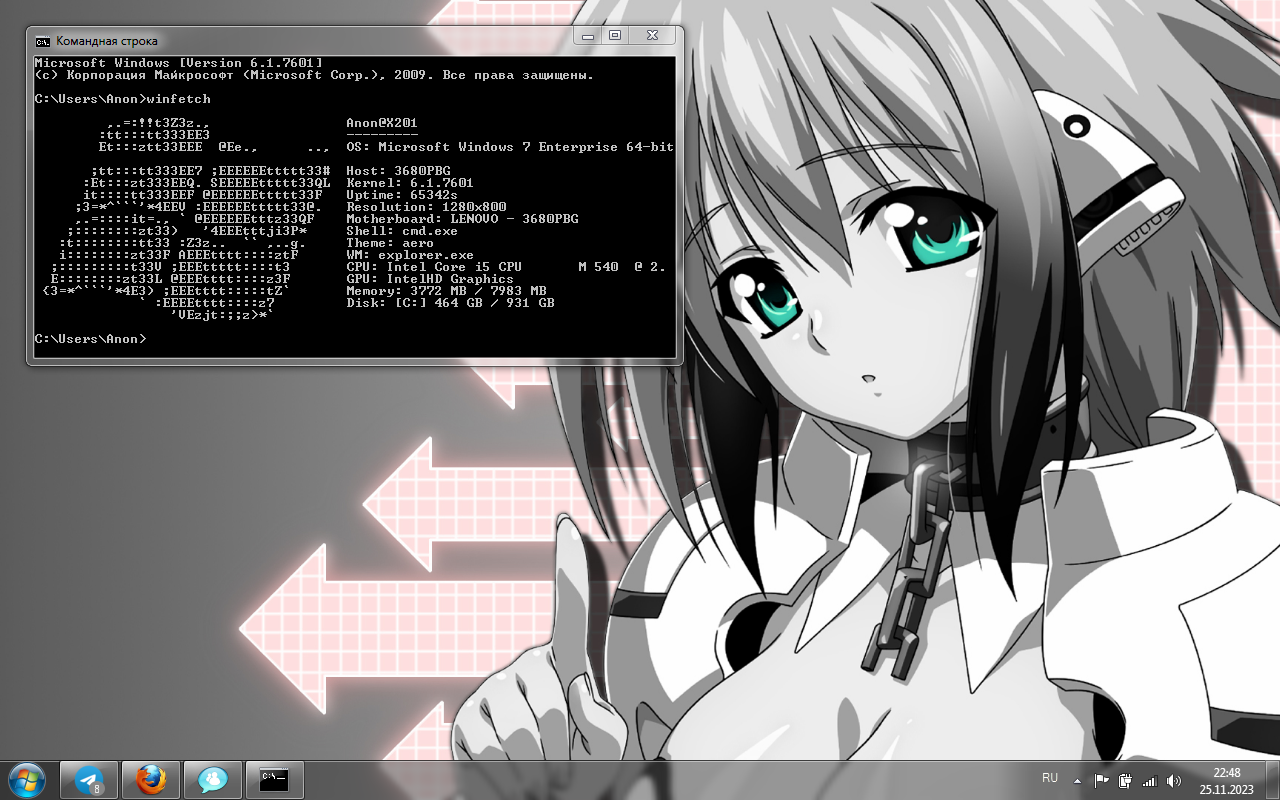Click the 'Resolution: 1280x800' line

pyautogui.click(x=426, y=207)
